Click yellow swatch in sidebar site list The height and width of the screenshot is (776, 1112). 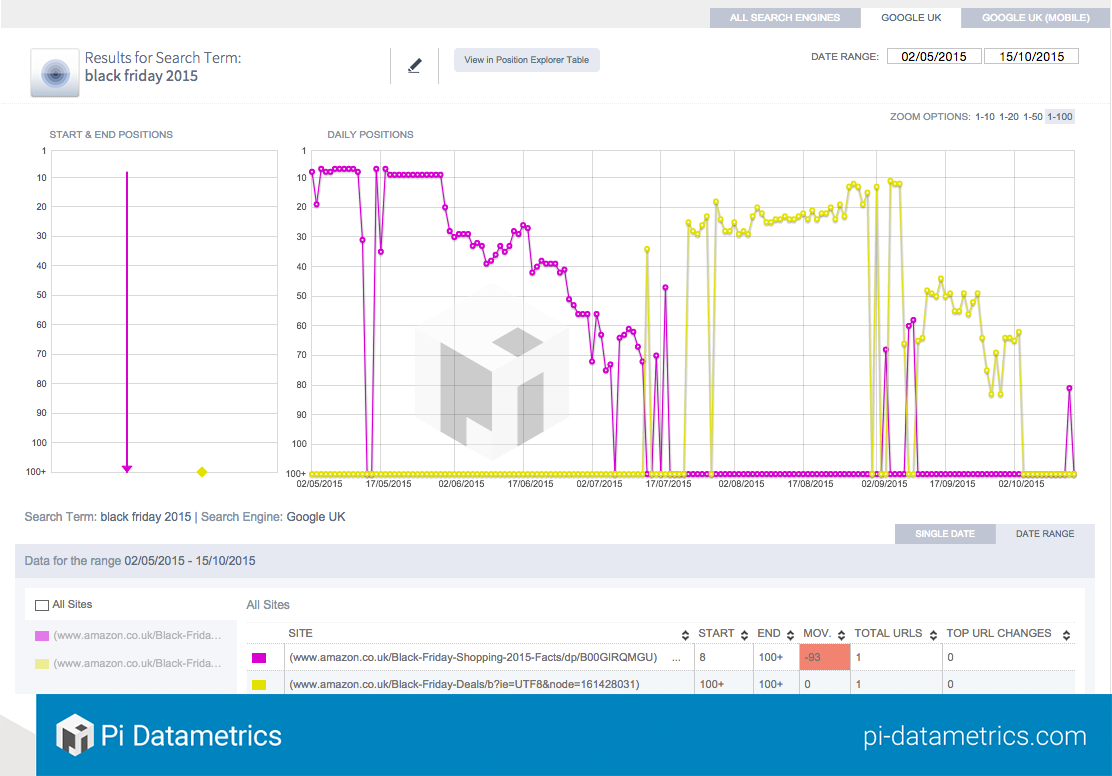[42, 664]
